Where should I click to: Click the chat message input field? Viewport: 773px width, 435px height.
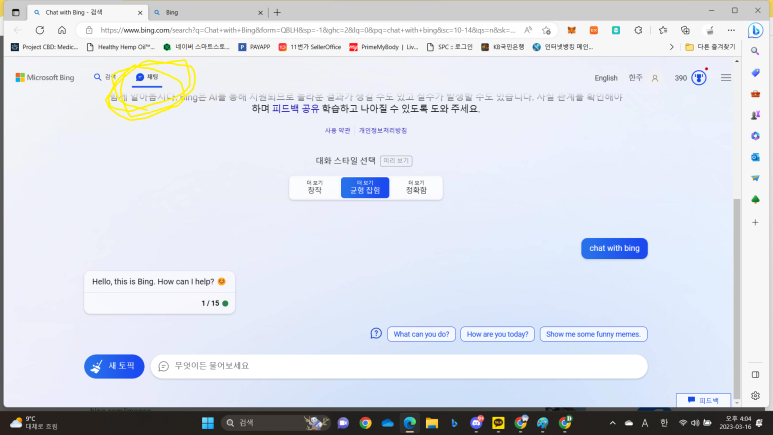399,366
